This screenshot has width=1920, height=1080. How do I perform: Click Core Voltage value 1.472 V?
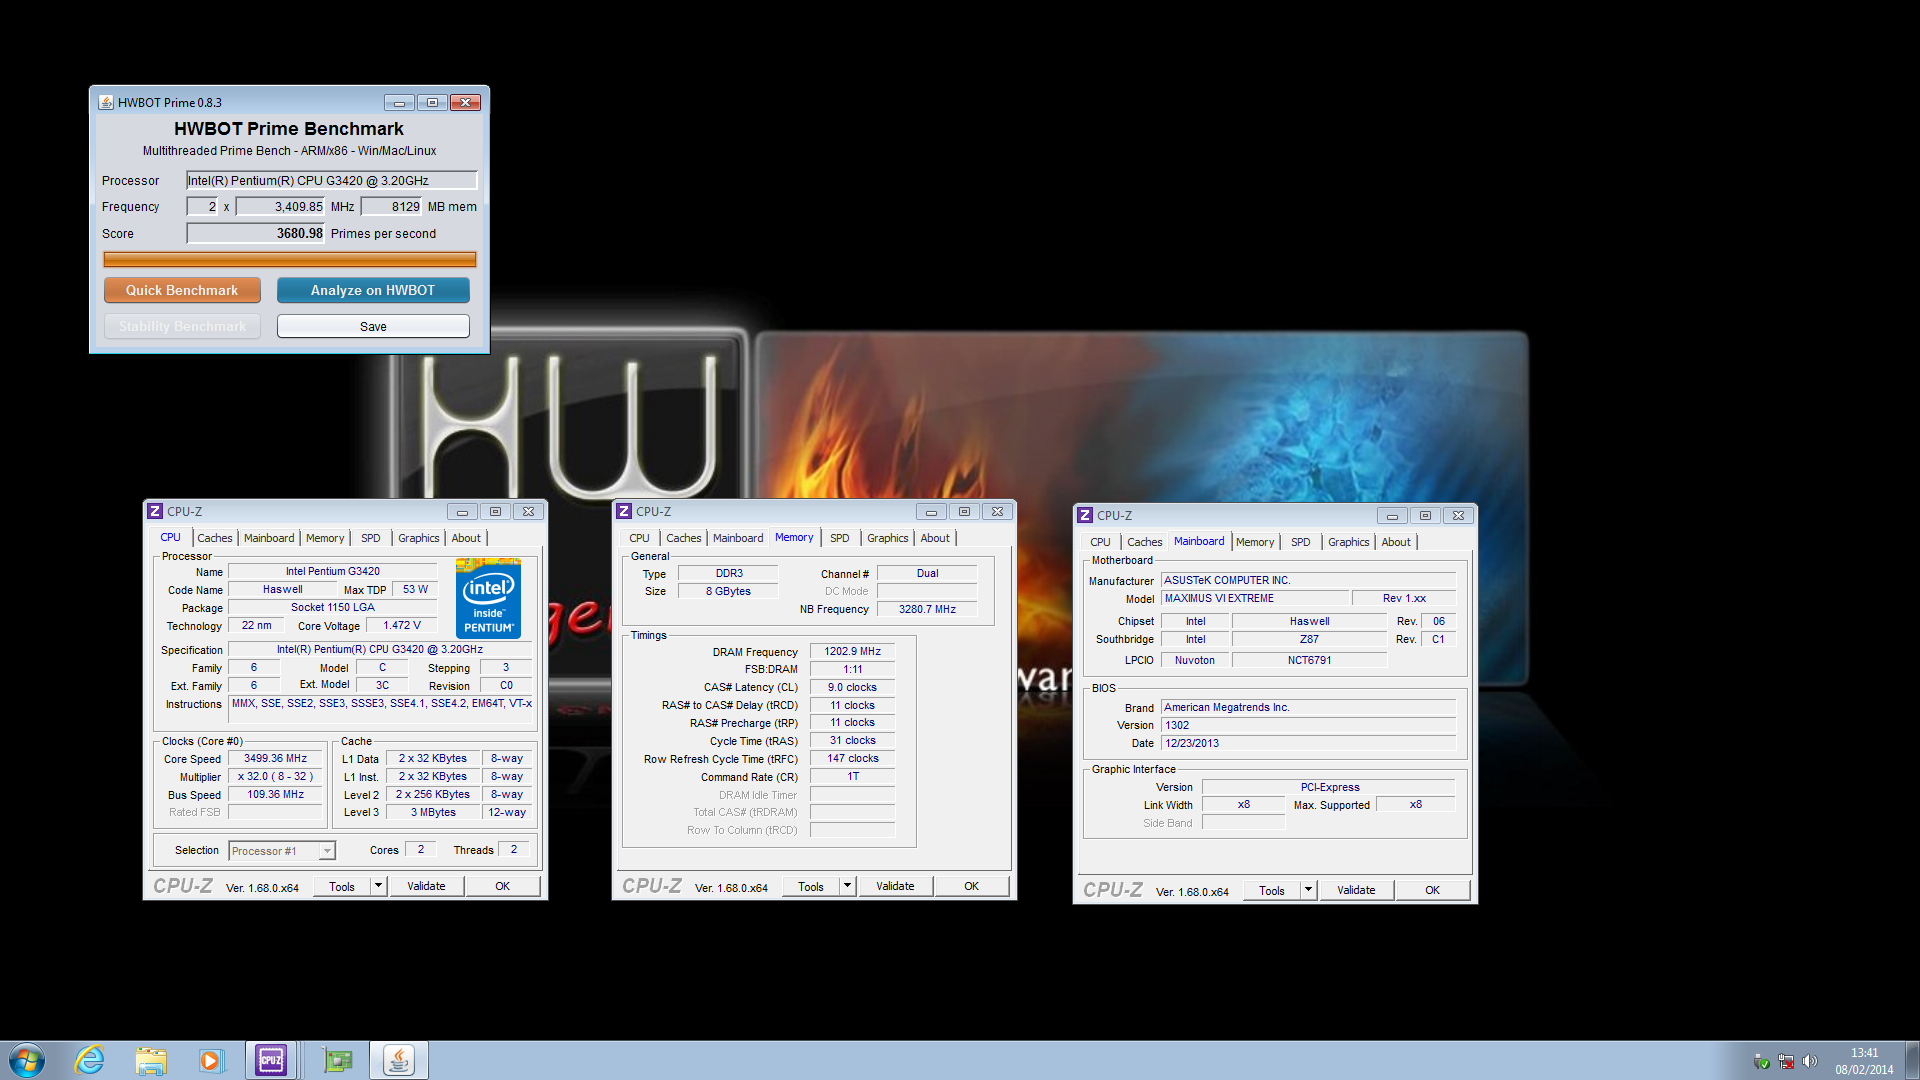point(402,625)
